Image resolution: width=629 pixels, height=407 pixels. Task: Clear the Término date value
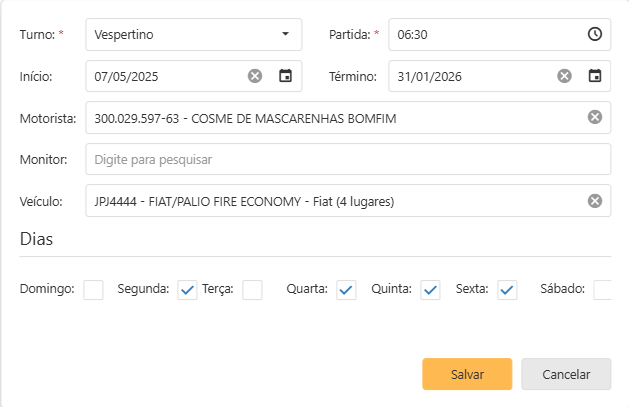[564, 76]
